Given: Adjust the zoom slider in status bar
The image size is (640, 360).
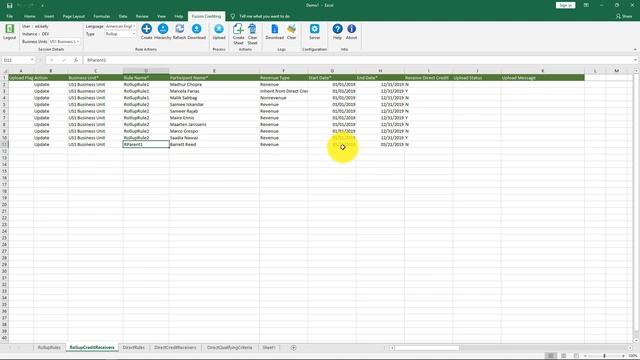Looking at the screenshot, I should [604, 356].
